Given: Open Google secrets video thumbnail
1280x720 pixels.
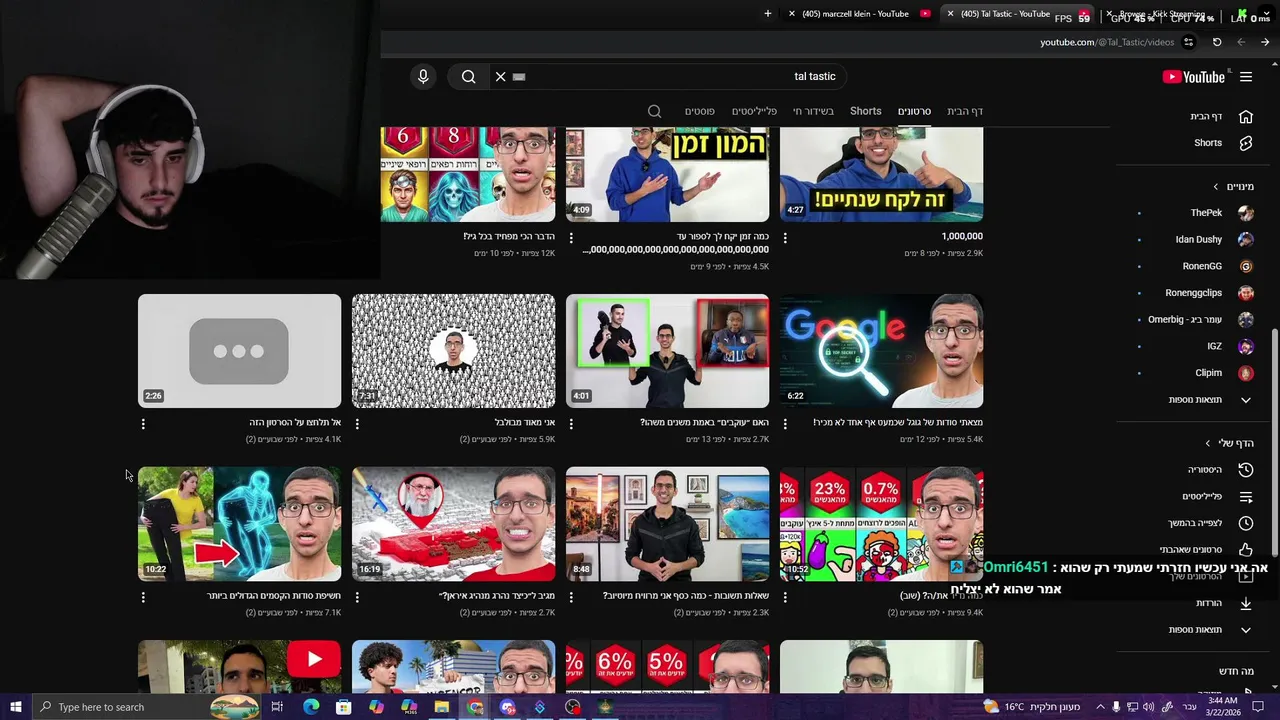Looking at the screenshot, I should [881, 351].
